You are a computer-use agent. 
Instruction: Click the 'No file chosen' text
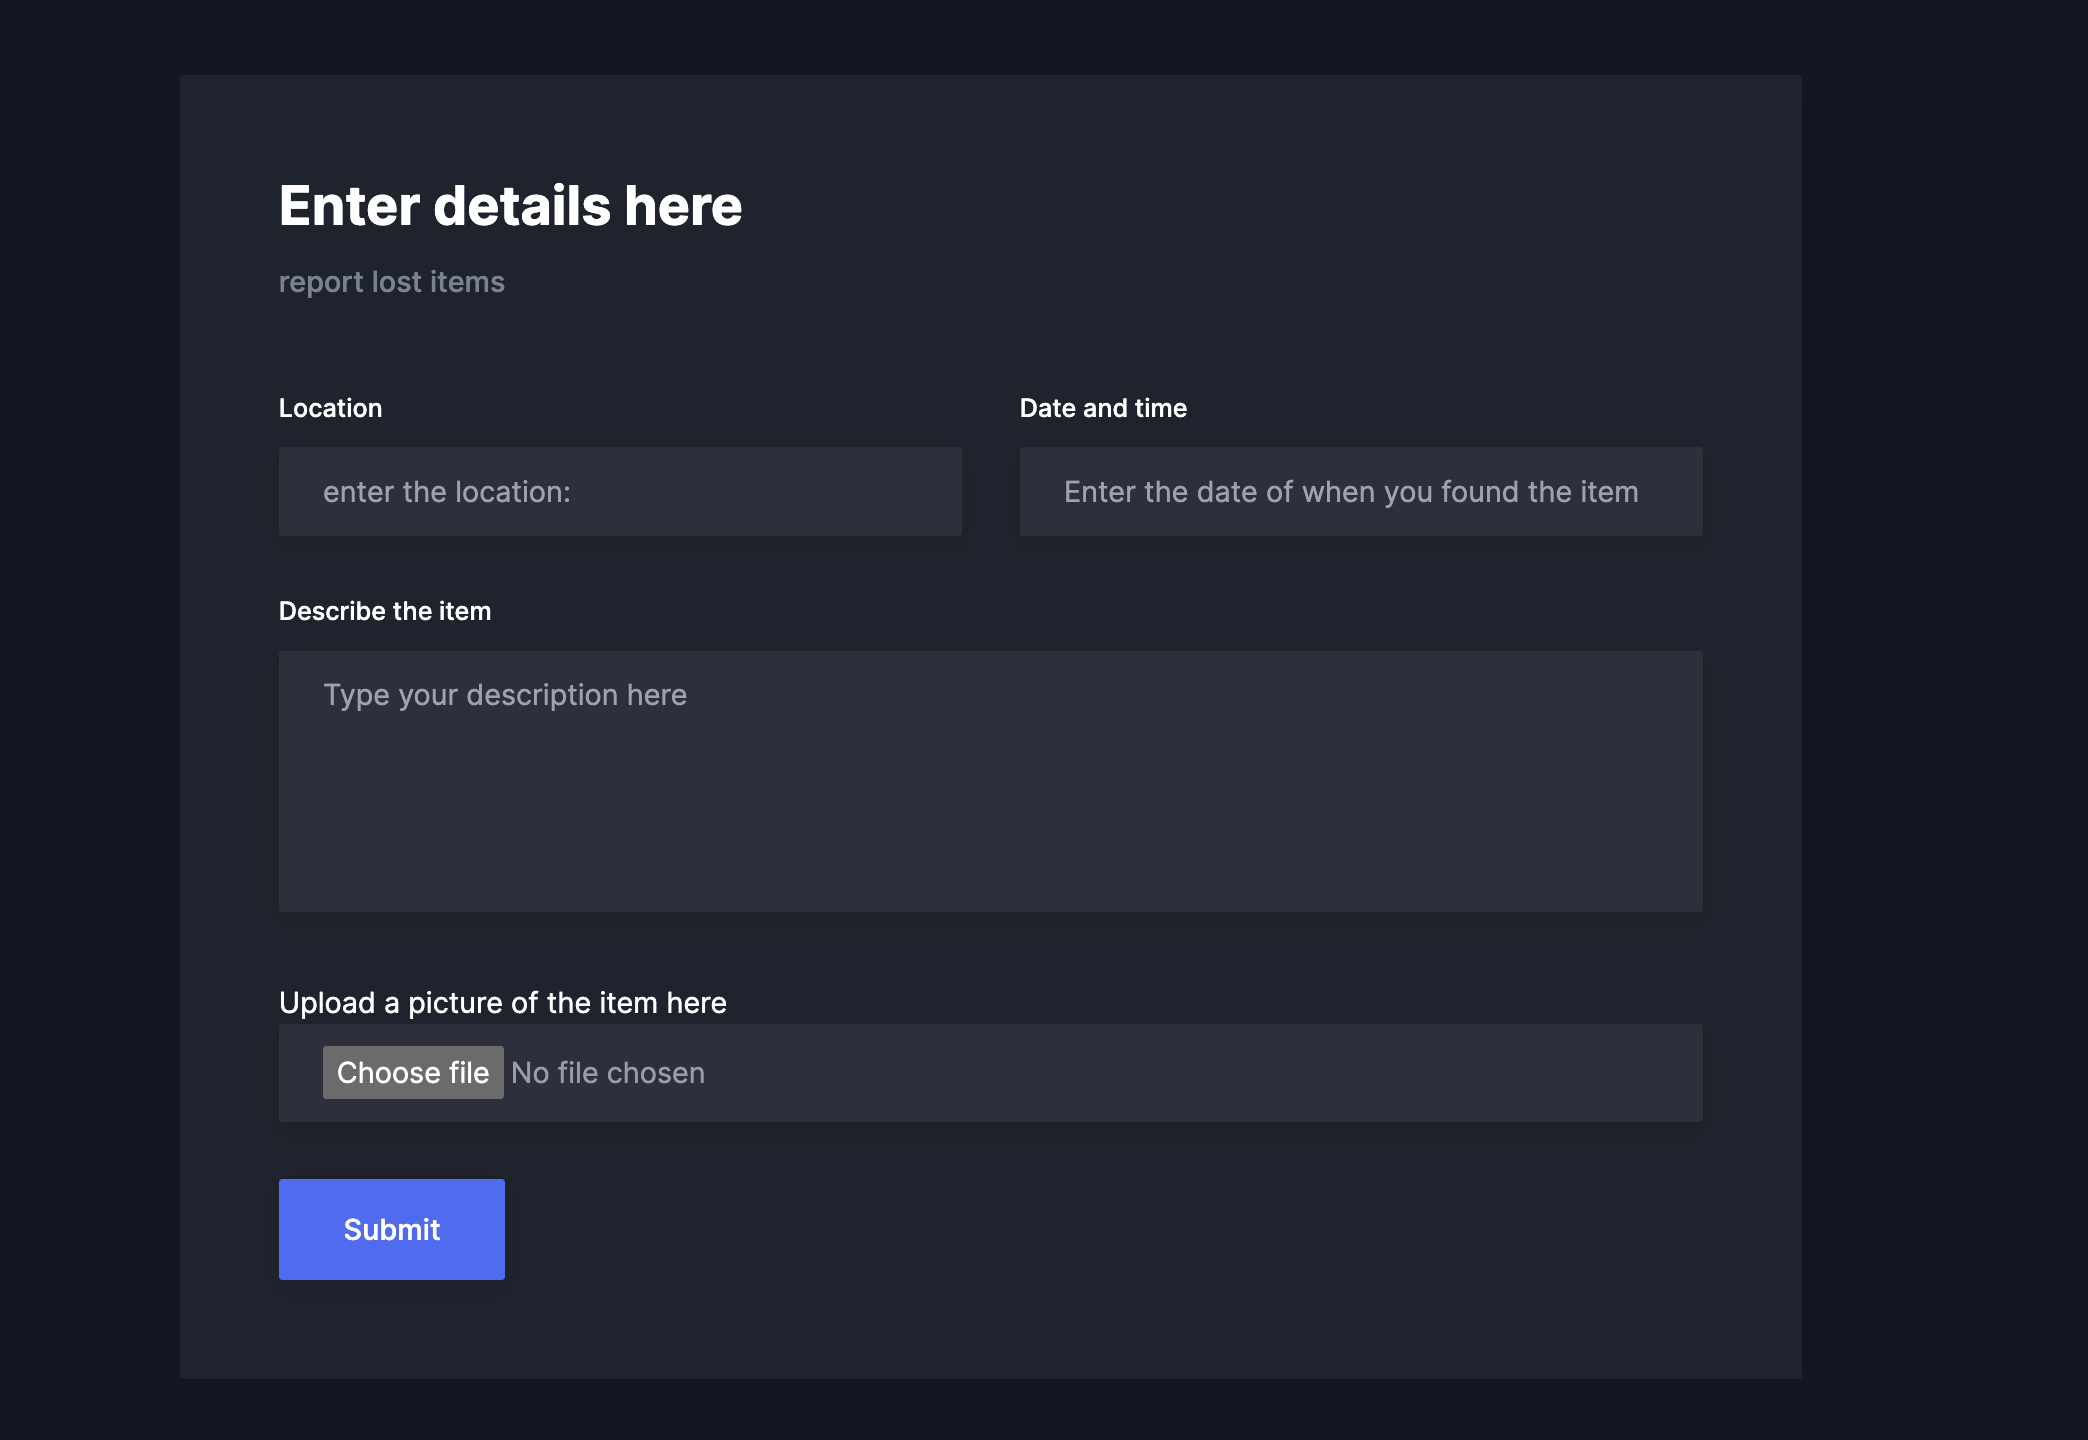coord(608,1073)
